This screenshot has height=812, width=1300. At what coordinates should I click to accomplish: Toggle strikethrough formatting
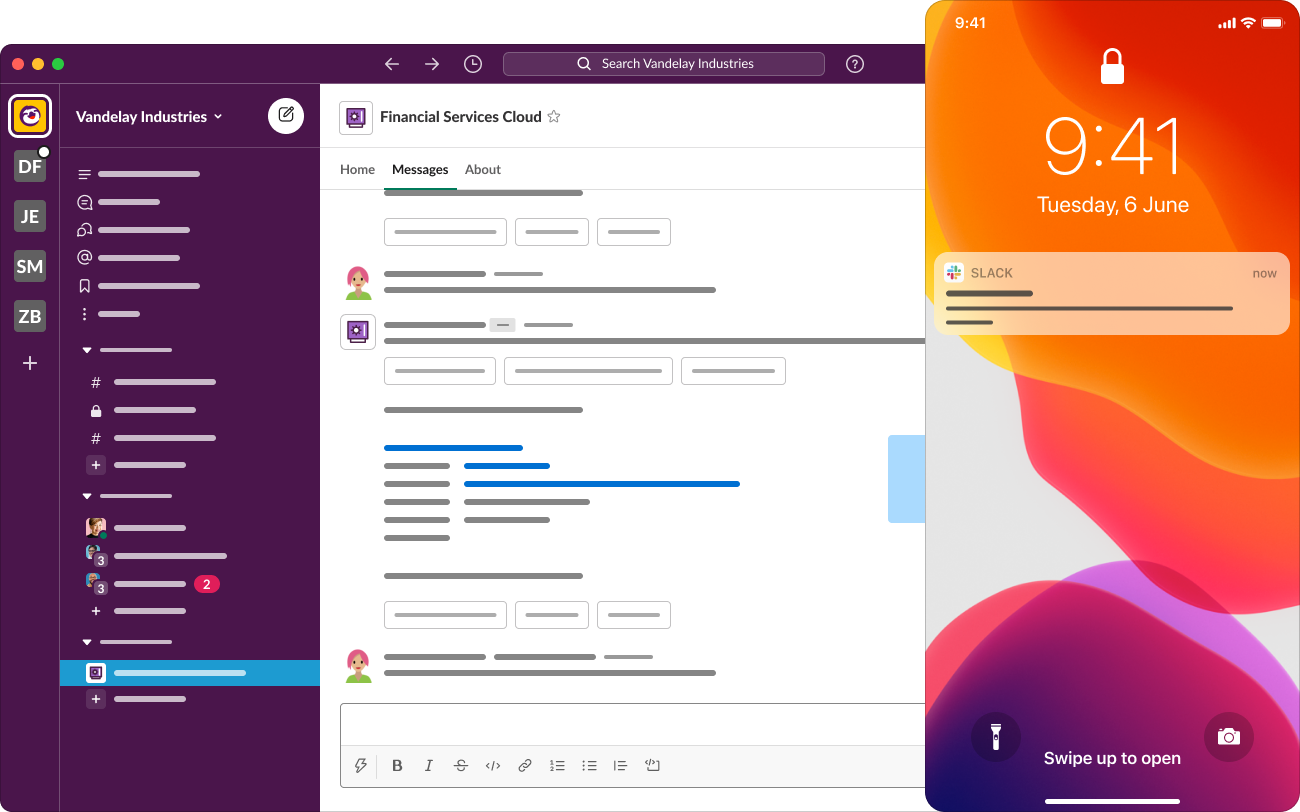pos(461,766)
